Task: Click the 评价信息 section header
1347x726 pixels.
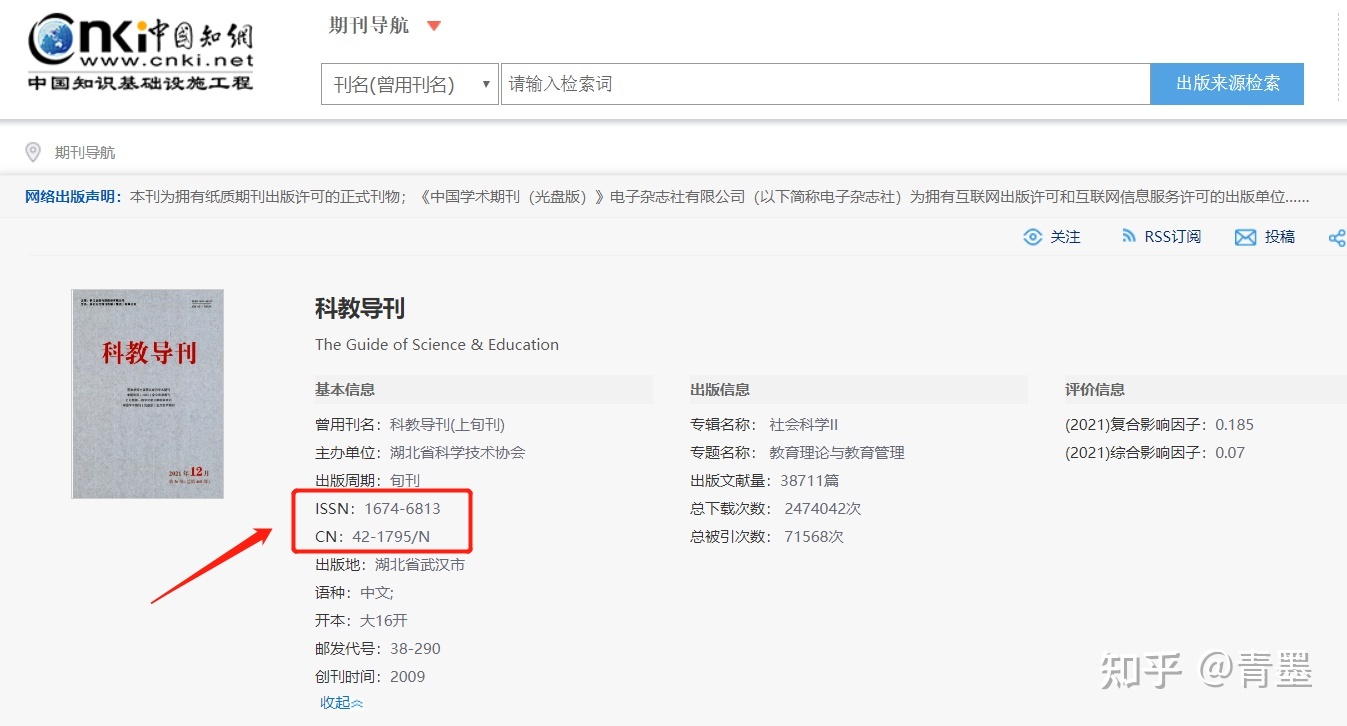Action: click(x=1095, y=389)
